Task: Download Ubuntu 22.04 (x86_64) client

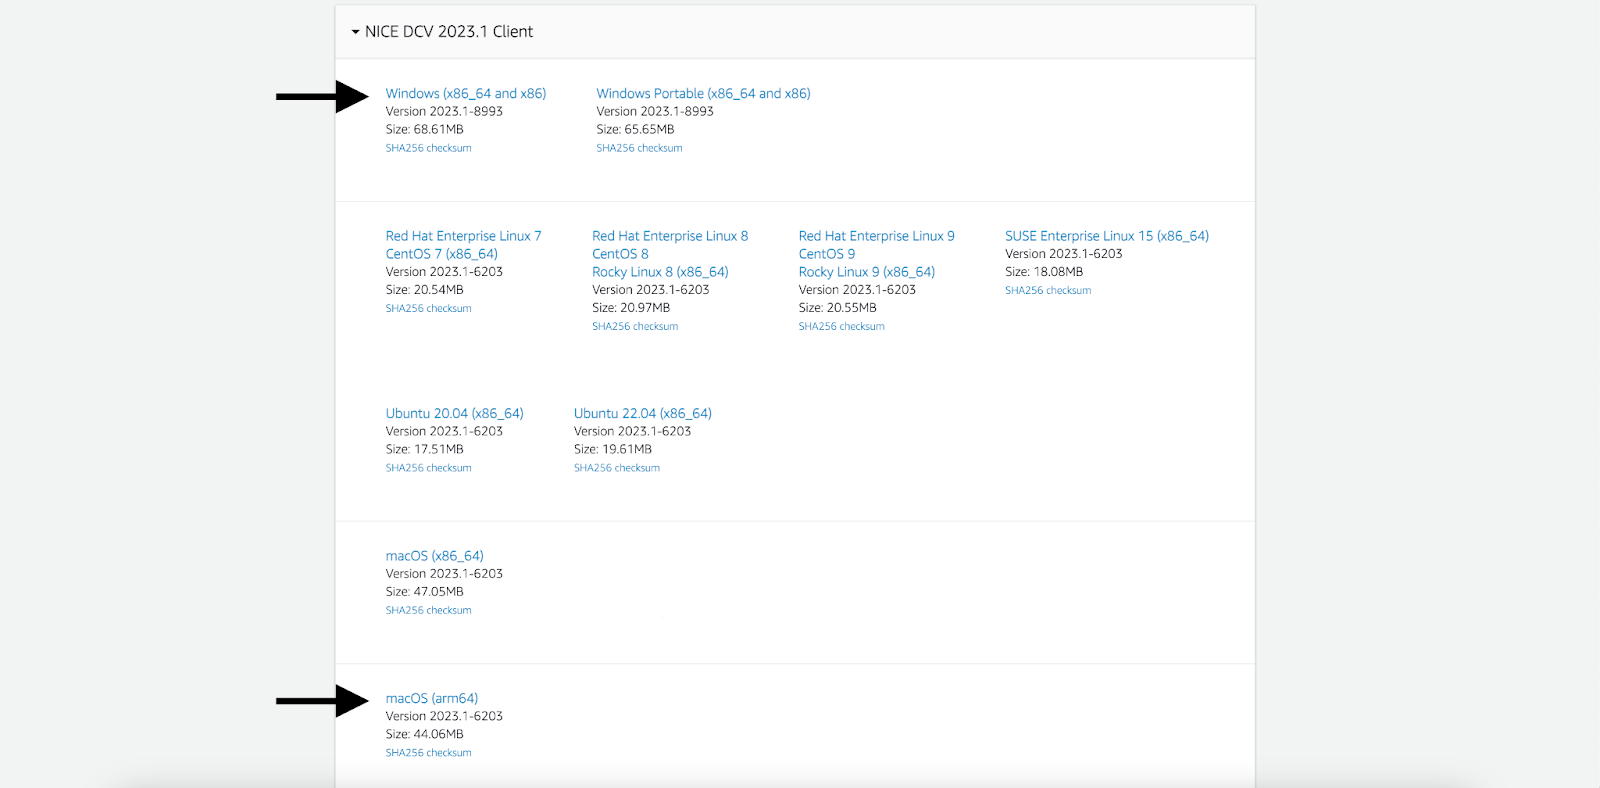Action: click(643, 414)
